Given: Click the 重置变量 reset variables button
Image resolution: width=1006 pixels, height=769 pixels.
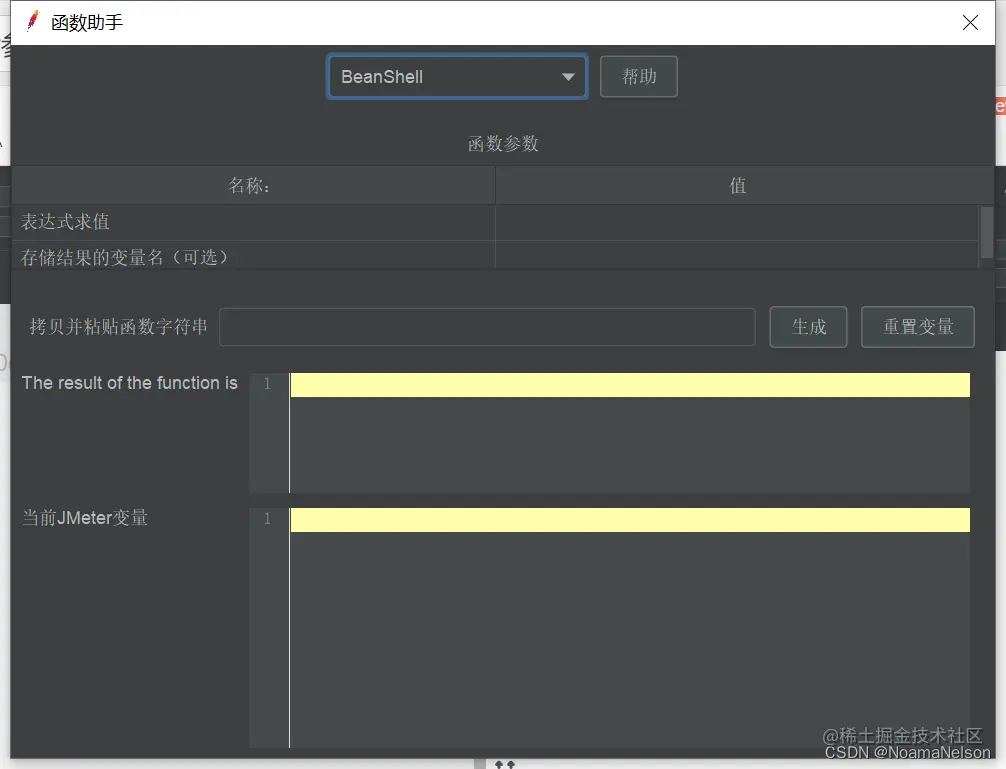Looking at the screenshot, I should 917,327.
